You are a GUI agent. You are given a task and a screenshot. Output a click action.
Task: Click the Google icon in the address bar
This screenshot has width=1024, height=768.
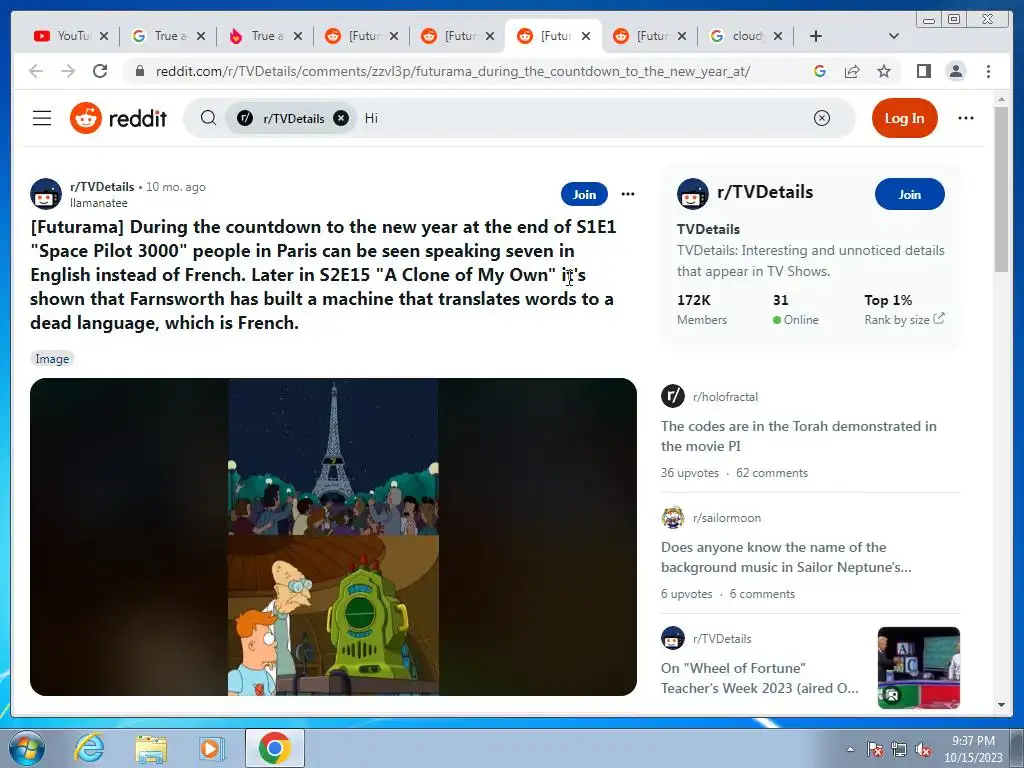820,71
